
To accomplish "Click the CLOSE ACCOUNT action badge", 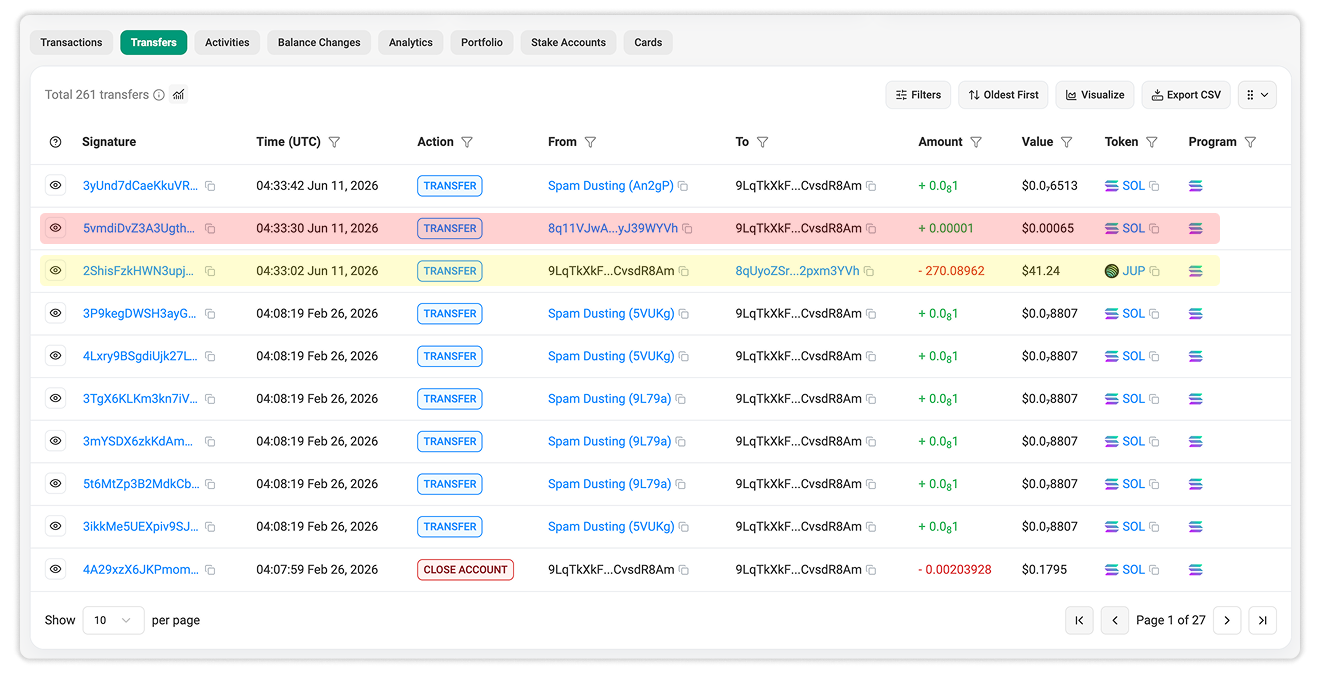I will pos(465,570).
